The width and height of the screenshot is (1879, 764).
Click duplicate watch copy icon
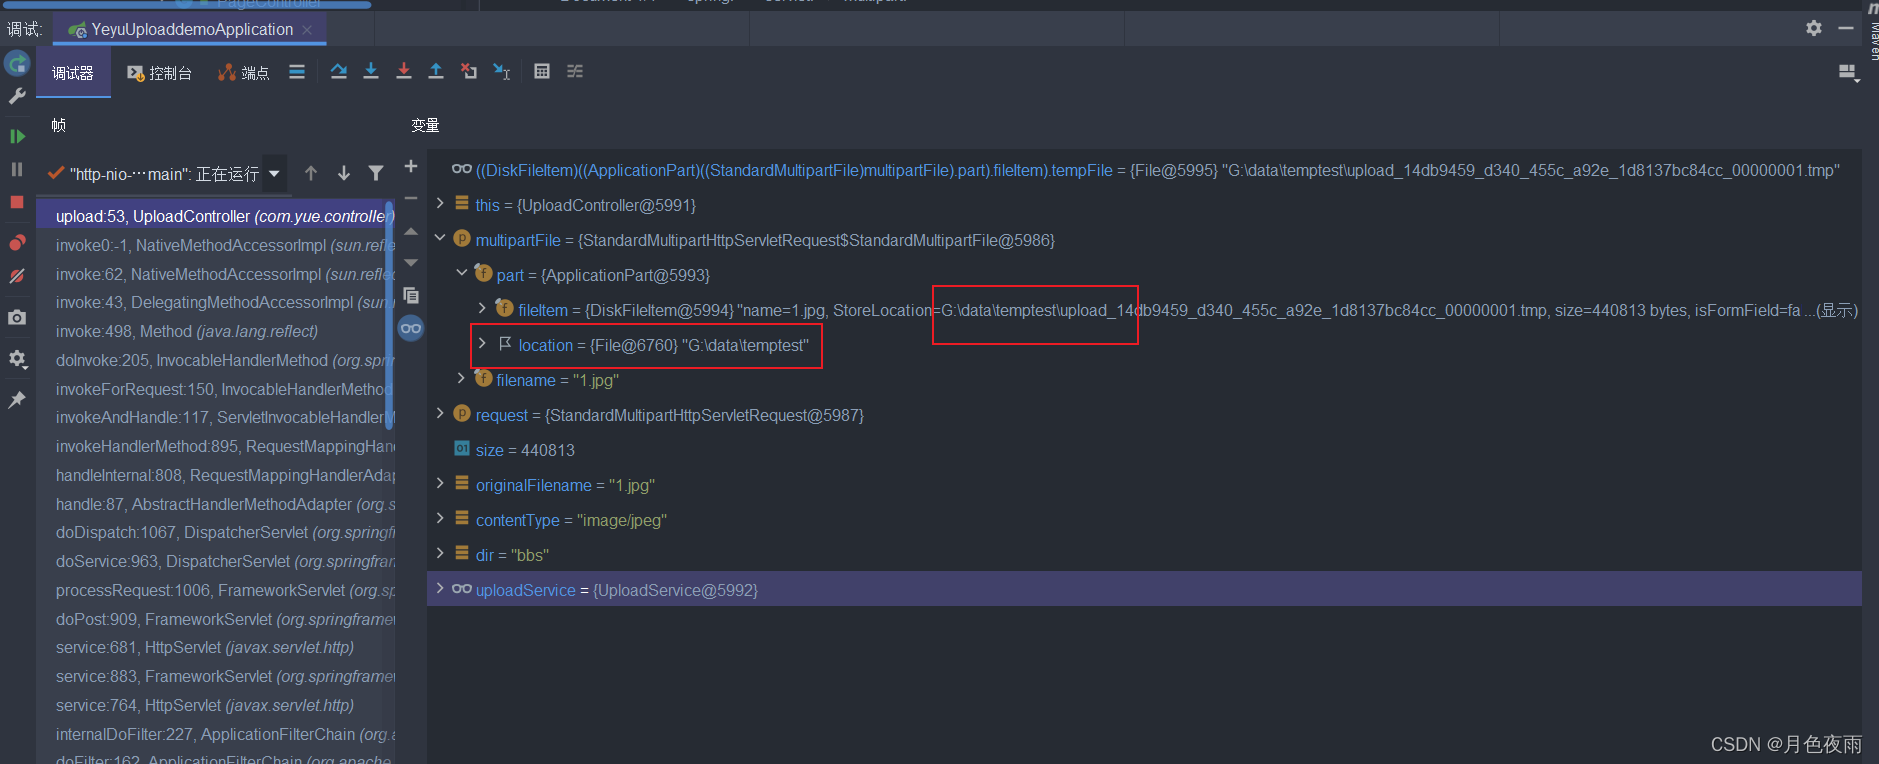pyautogui.click(x=411, y=296)
